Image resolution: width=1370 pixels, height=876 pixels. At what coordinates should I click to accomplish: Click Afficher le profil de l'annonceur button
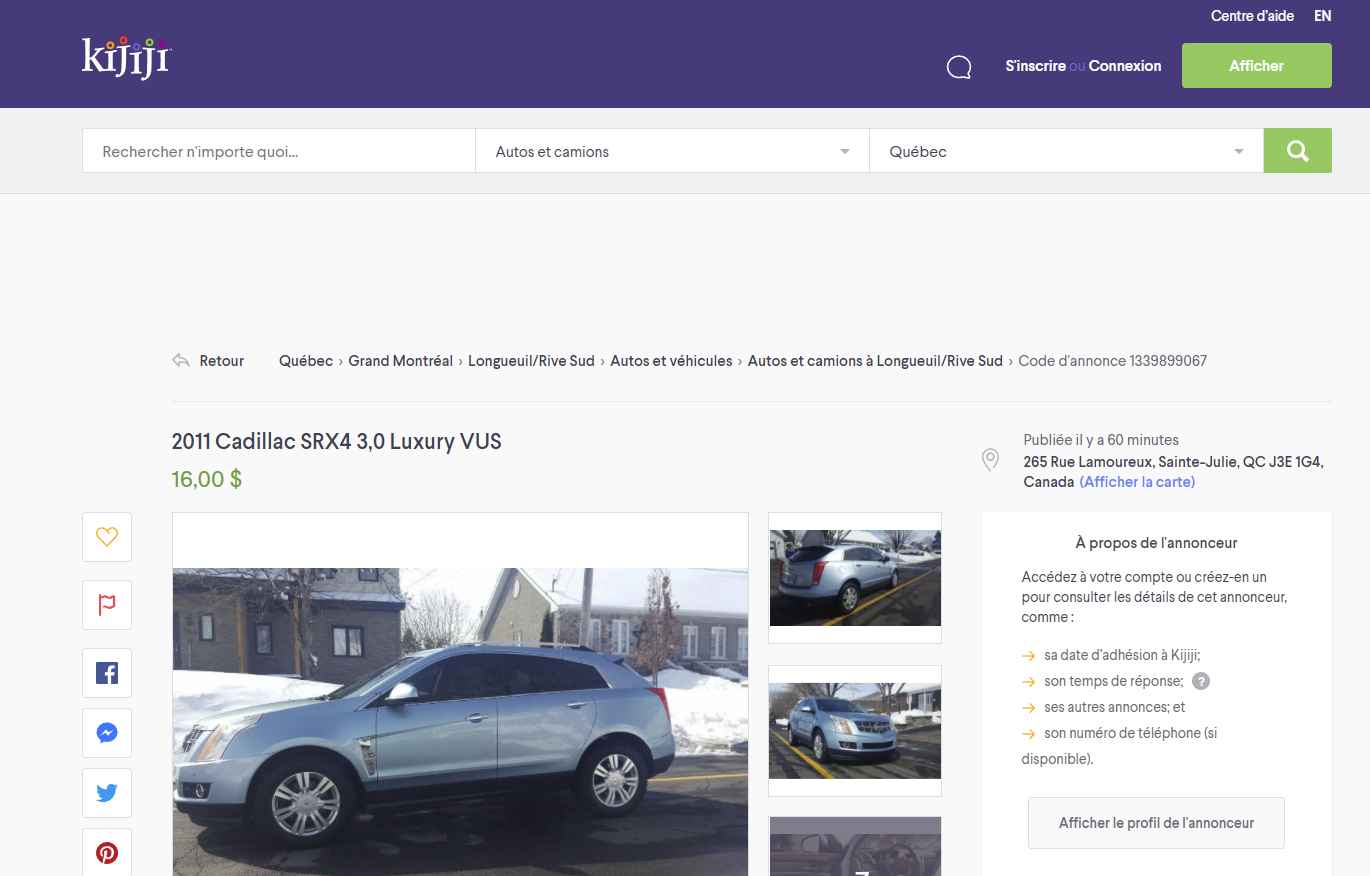[1156, 823]
